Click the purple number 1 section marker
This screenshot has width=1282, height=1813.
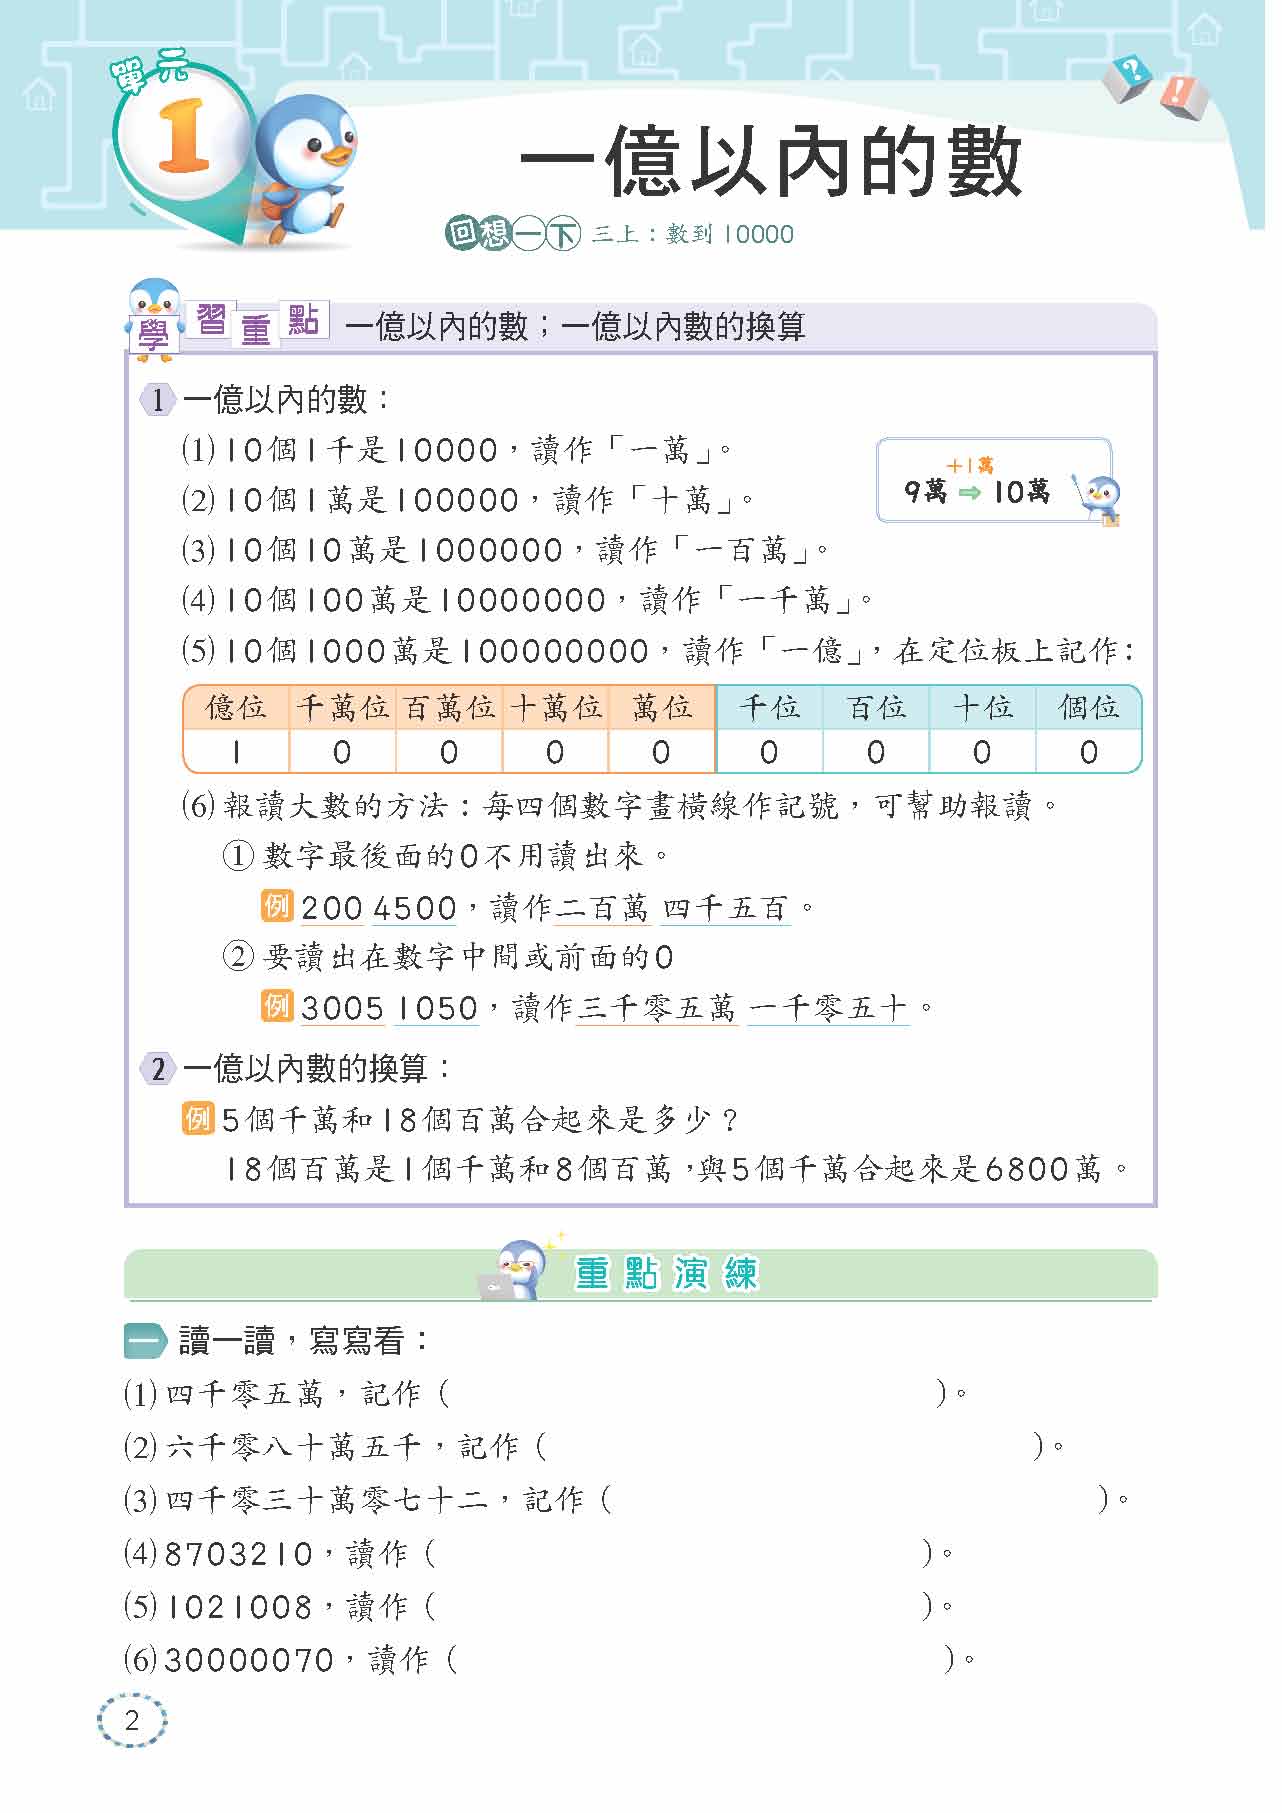[157, 401]
